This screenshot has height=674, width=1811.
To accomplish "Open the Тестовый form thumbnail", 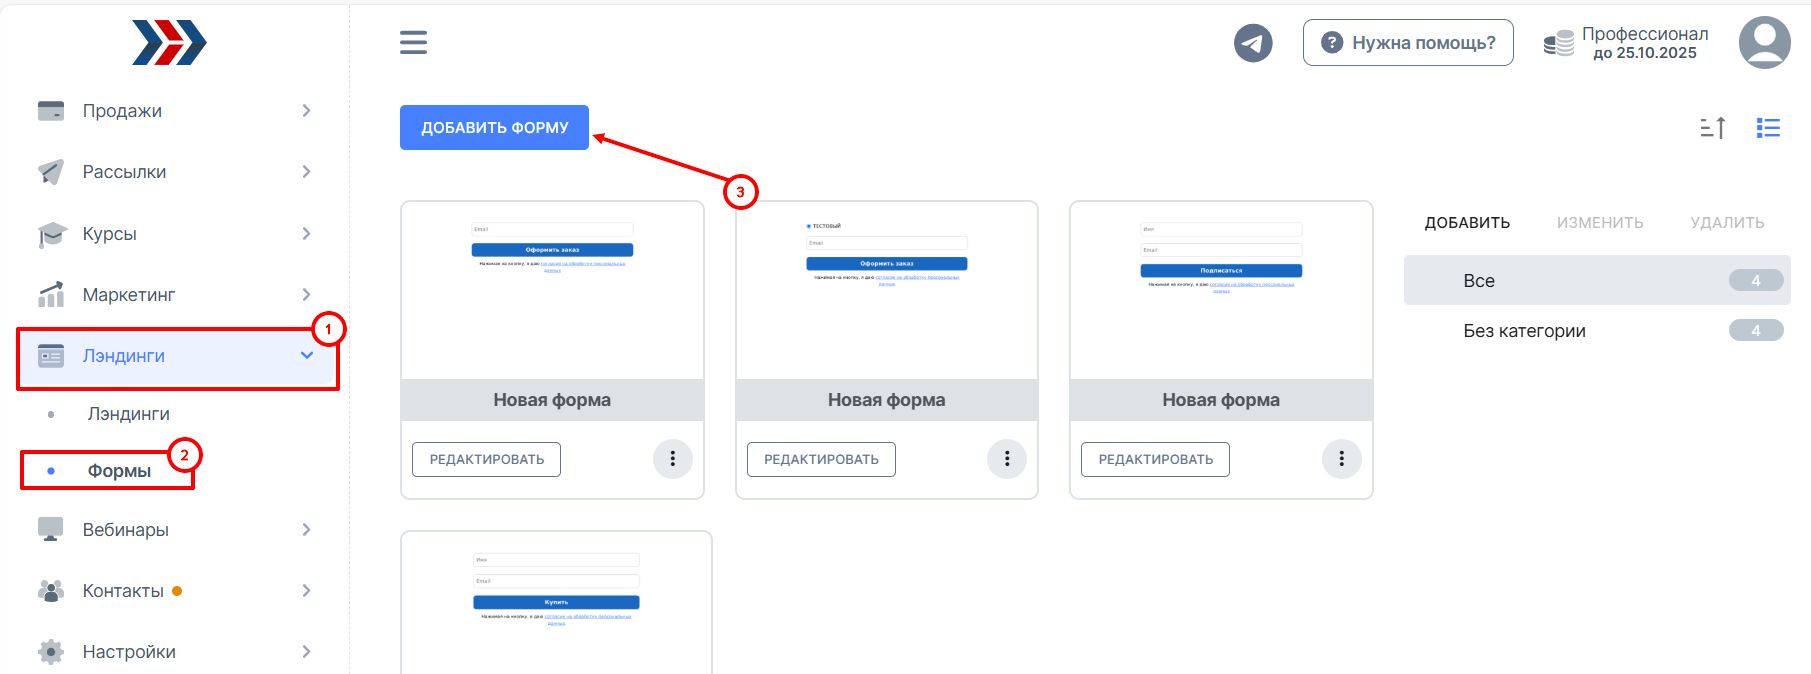I will (887, 291).
